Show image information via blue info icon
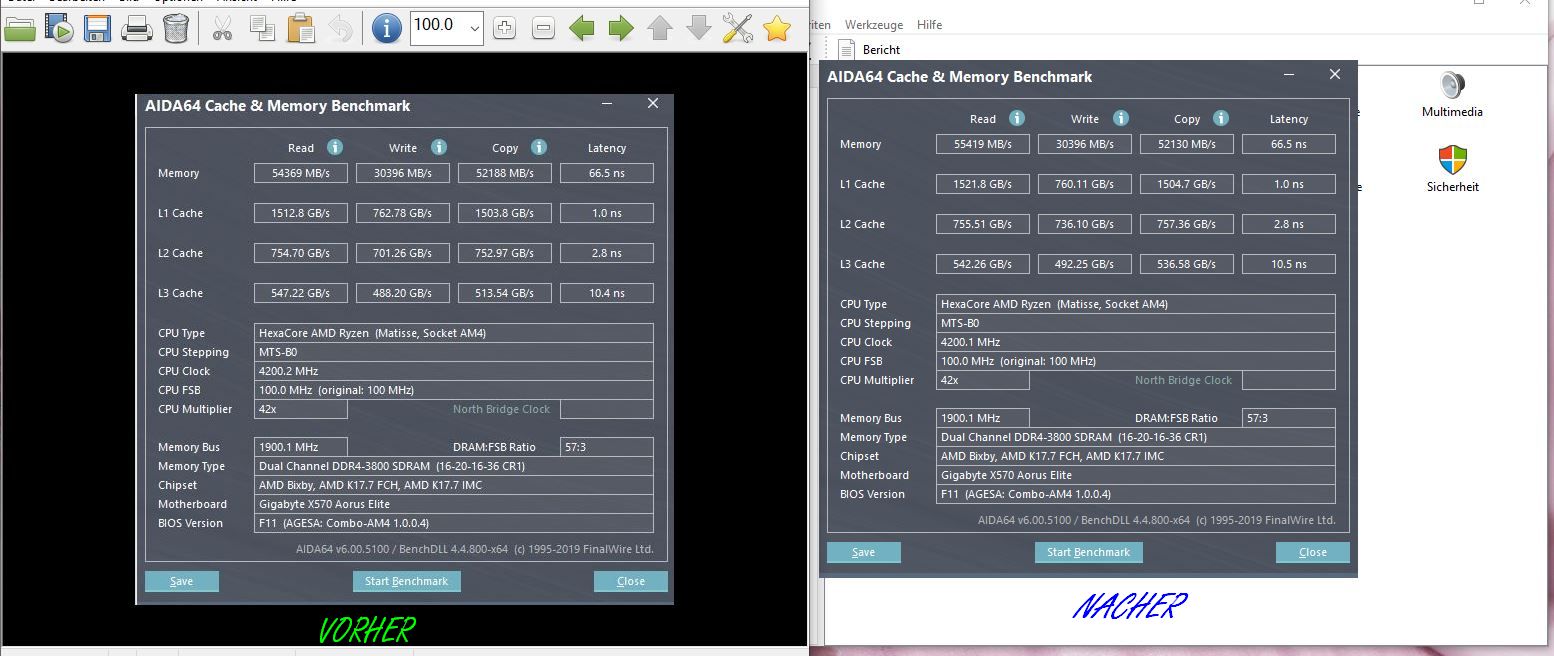 click(x=387, y=28)
